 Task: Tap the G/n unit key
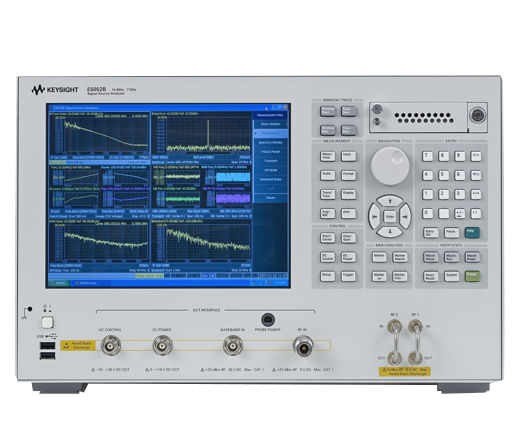(476, 156)
